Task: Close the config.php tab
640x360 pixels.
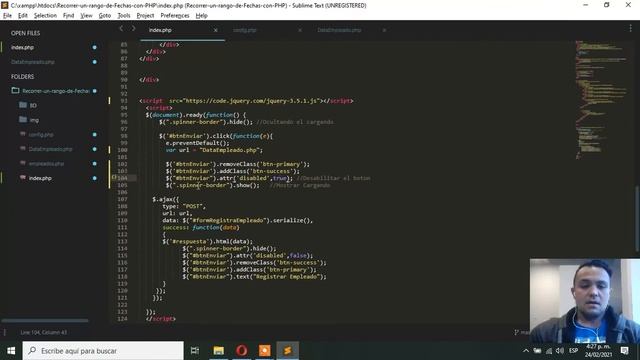Action: 300,30
